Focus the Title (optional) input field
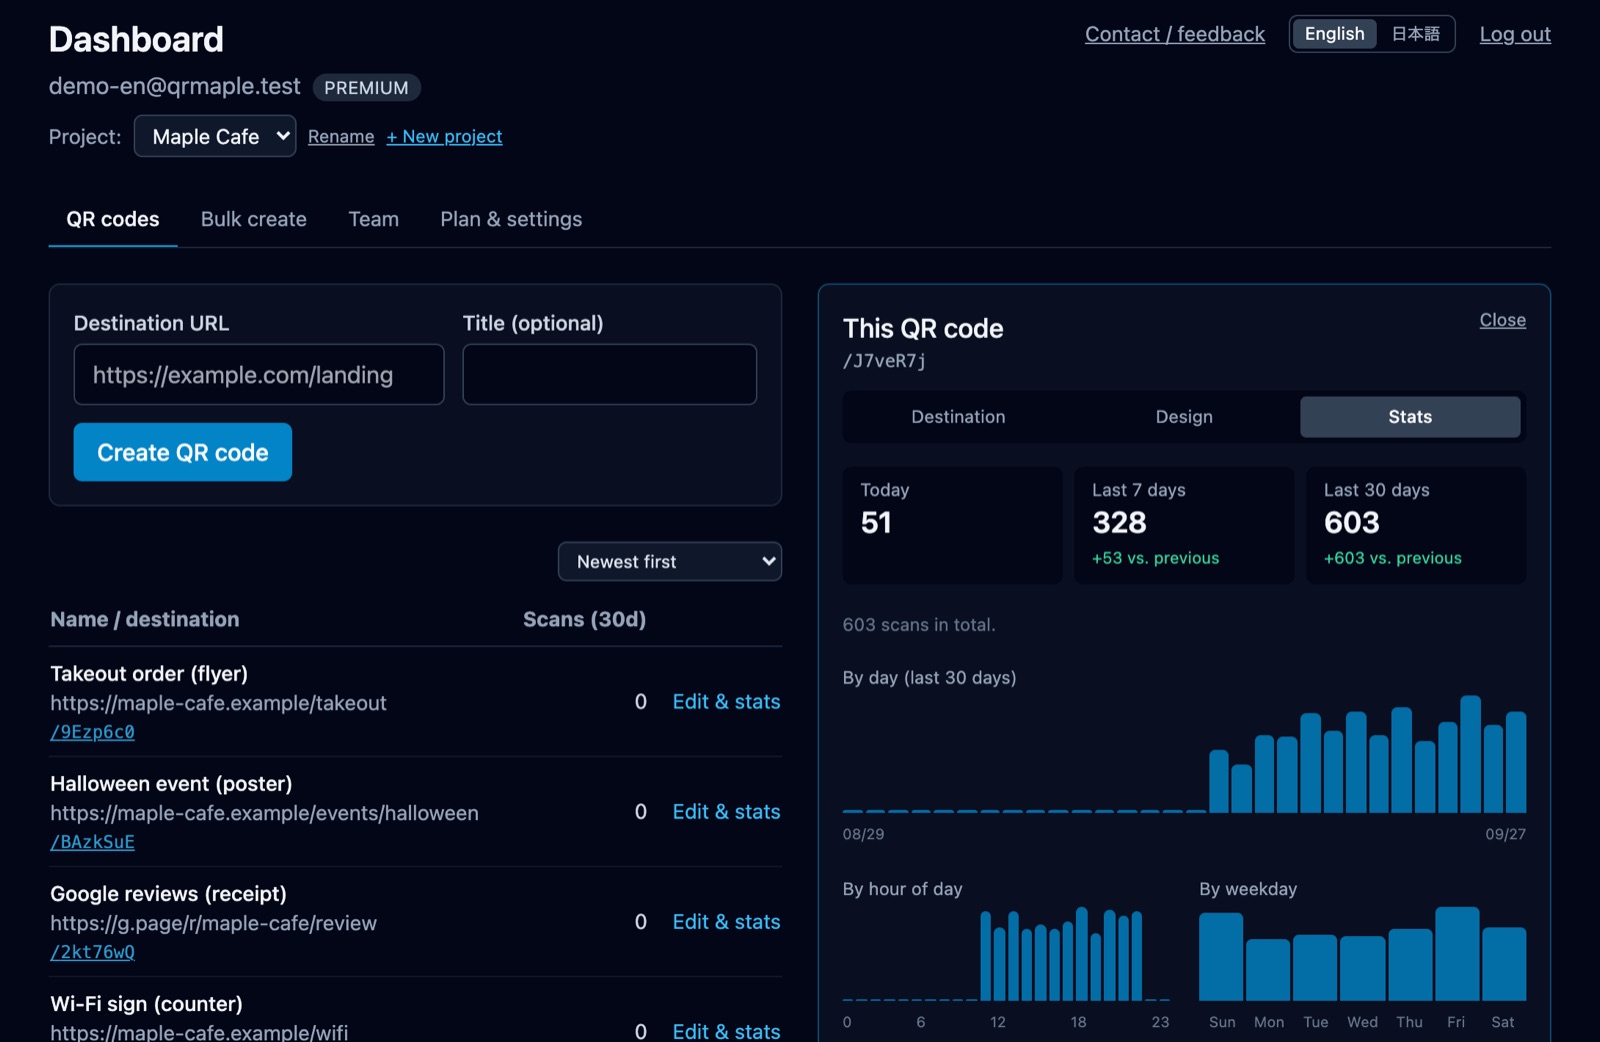Image resolution: width=1600 pixels, height=1042 pixels. pos(610,375)
